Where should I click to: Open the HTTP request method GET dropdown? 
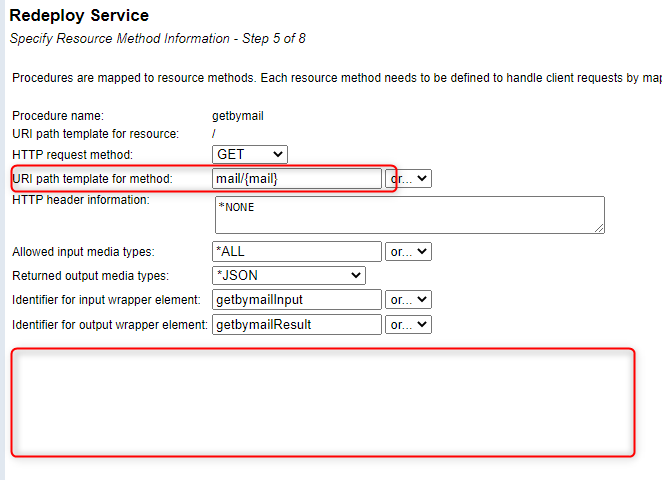click(250, 154)
